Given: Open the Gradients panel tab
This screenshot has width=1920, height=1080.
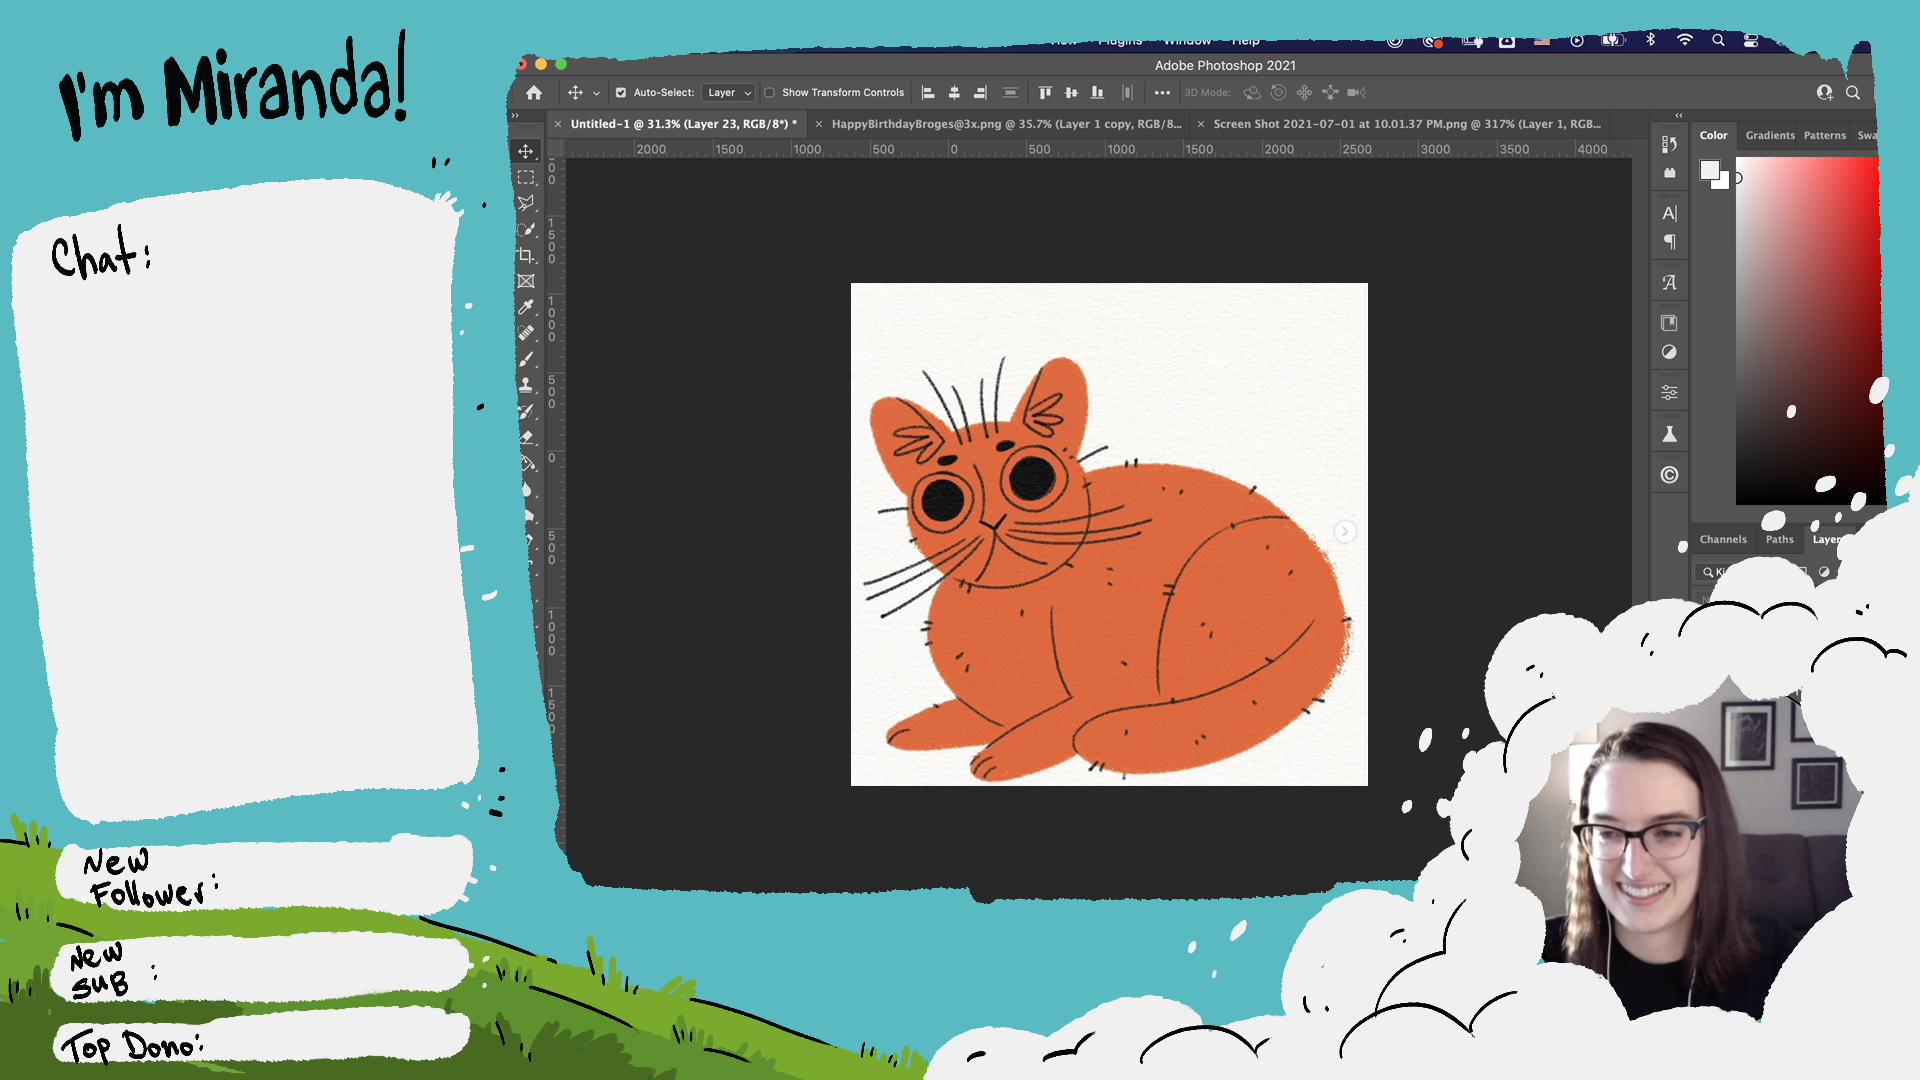Looking at the screenshot, I should [x=1770, y=135].
